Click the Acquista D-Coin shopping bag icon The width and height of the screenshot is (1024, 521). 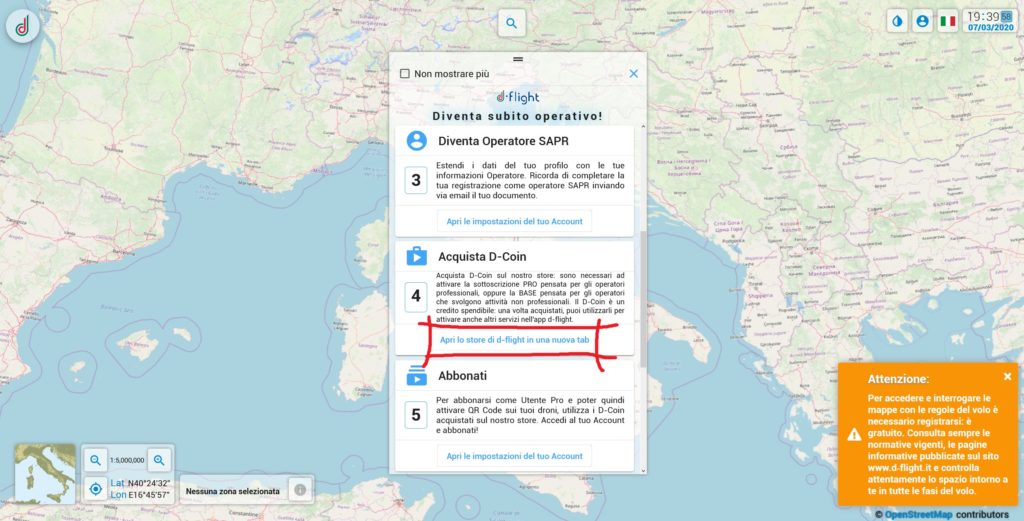pyautogui.click(x=417, y=256)
